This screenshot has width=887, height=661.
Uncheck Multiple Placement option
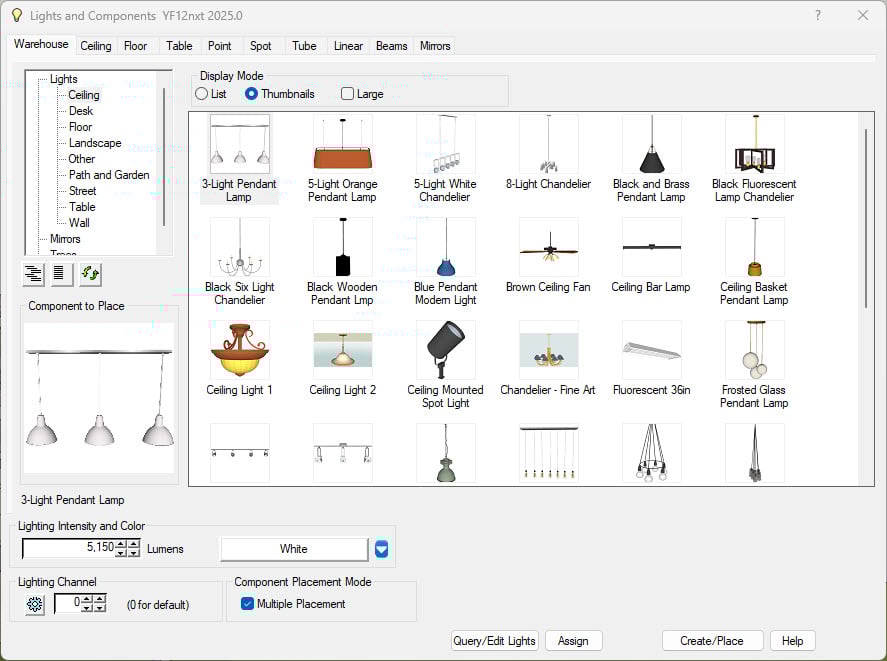pyautogui.click(x=248, y=604)
